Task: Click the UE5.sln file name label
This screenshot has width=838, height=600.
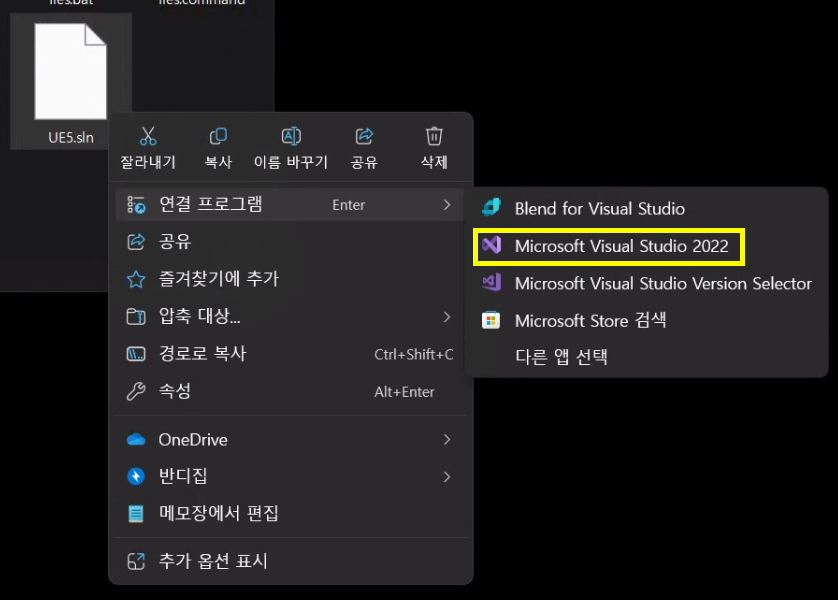Action: (x=71, y=137)
